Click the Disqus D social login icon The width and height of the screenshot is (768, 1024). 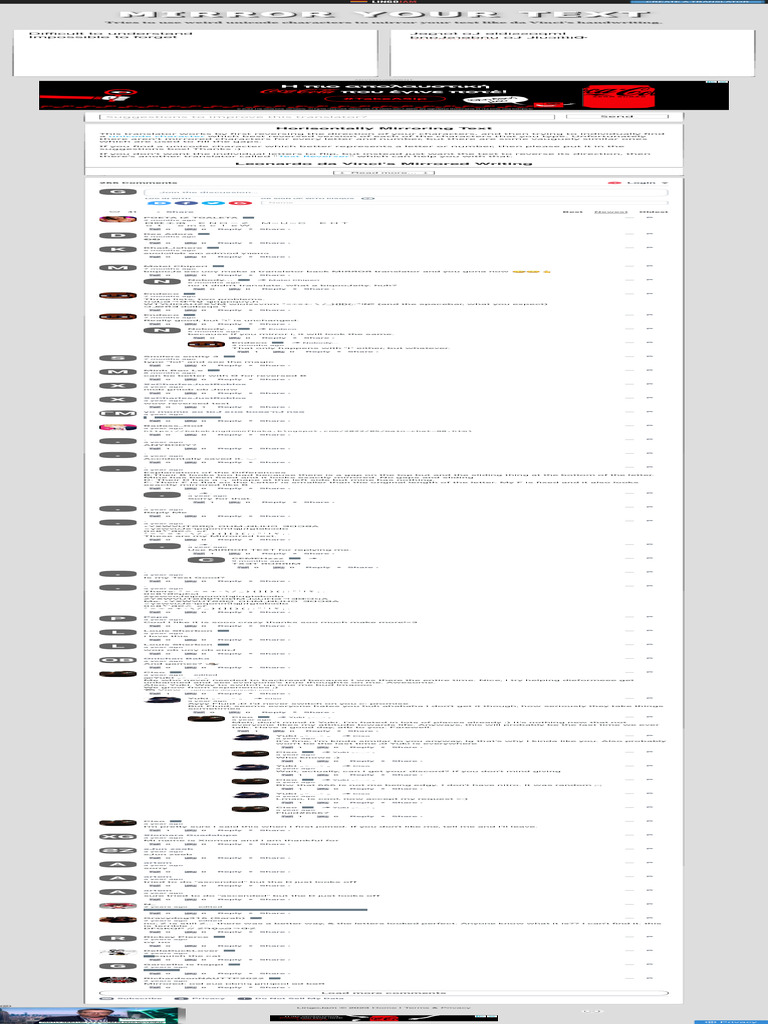[x=154, y=203]
